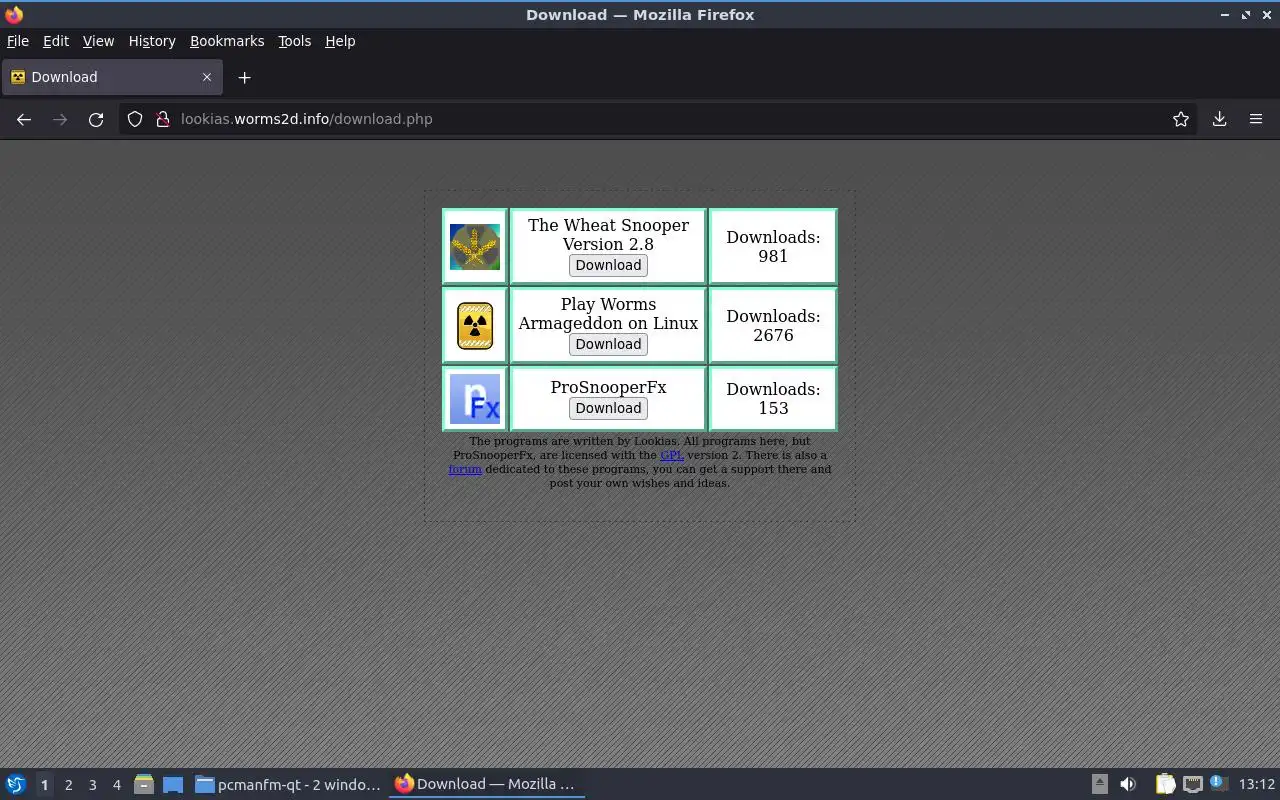Image resolution: width=1280 pixels, height=800 pixels.
Task: Click the forward navigation arrow
Action: coord(60,119)
